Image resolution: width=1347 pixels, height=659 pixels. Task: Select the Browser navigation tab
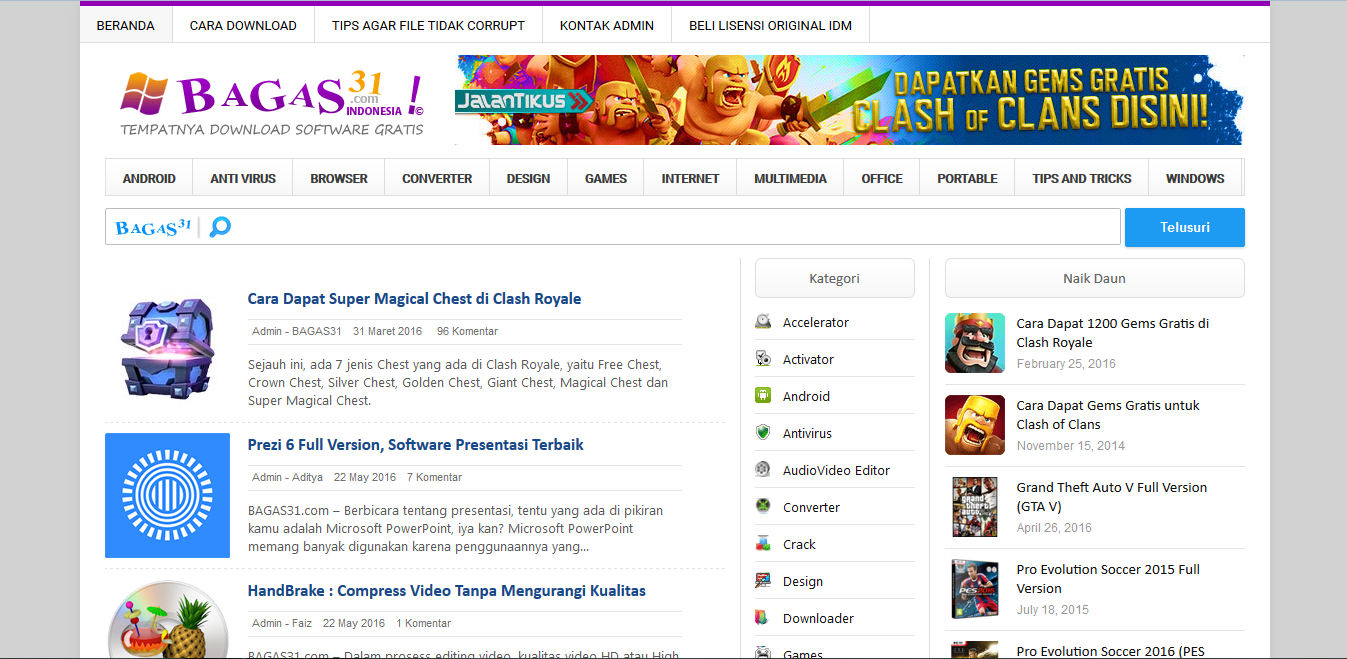click(339, 178)
